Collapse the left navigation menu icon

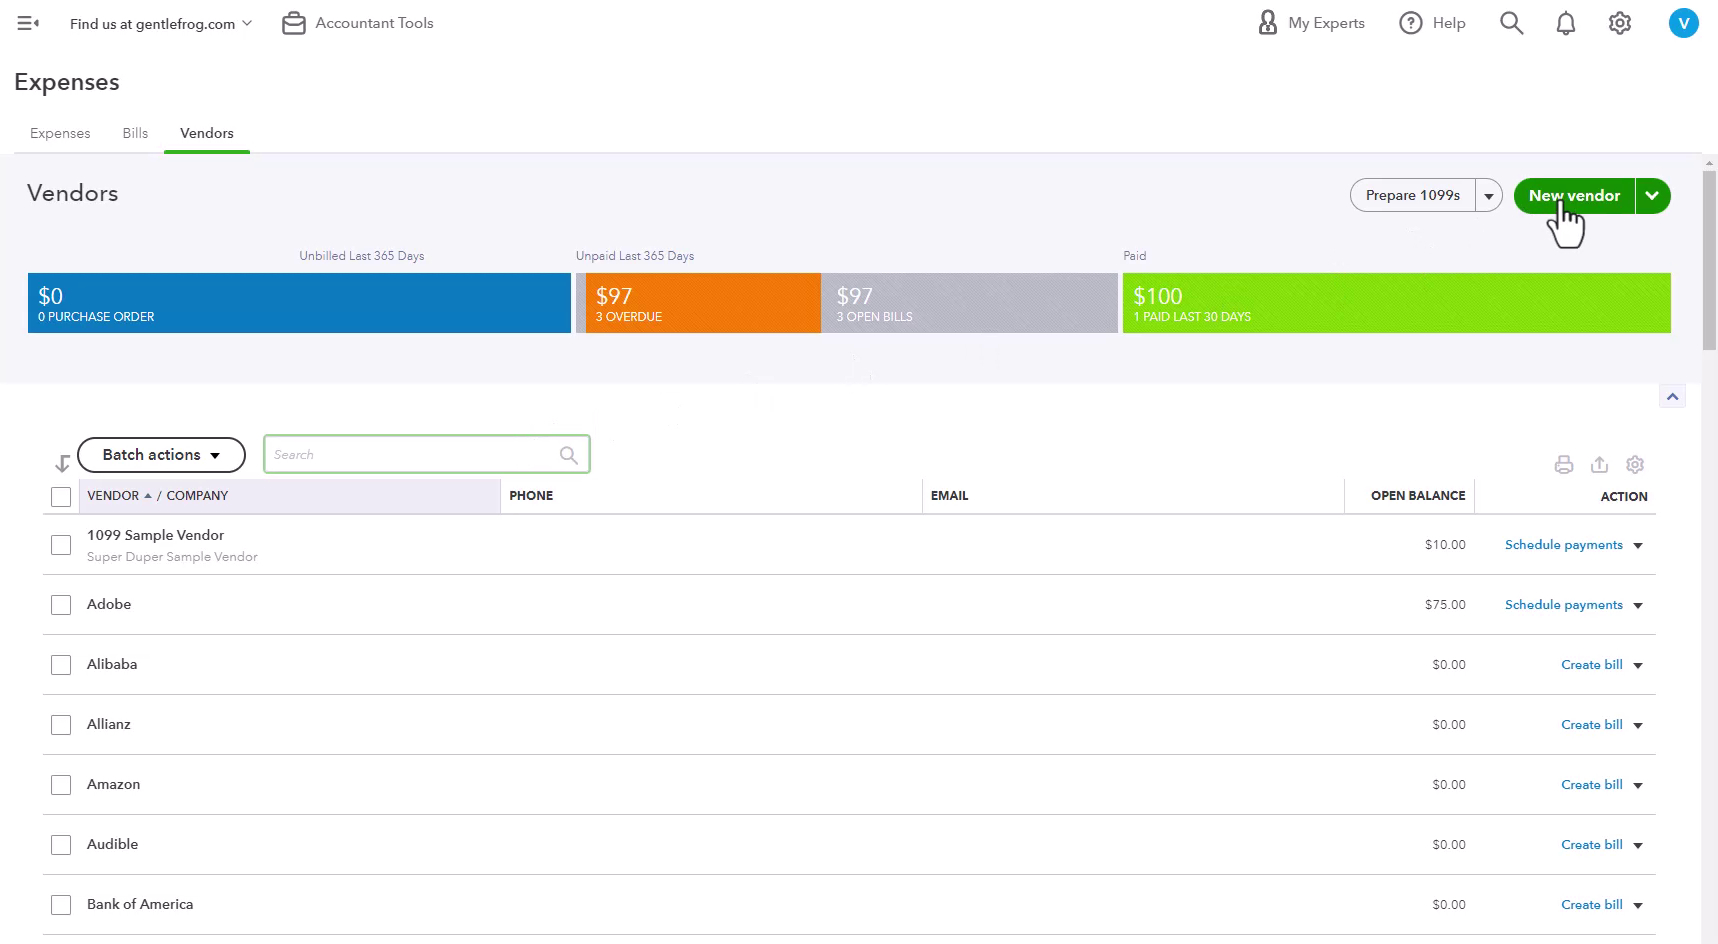click(28, 23)
